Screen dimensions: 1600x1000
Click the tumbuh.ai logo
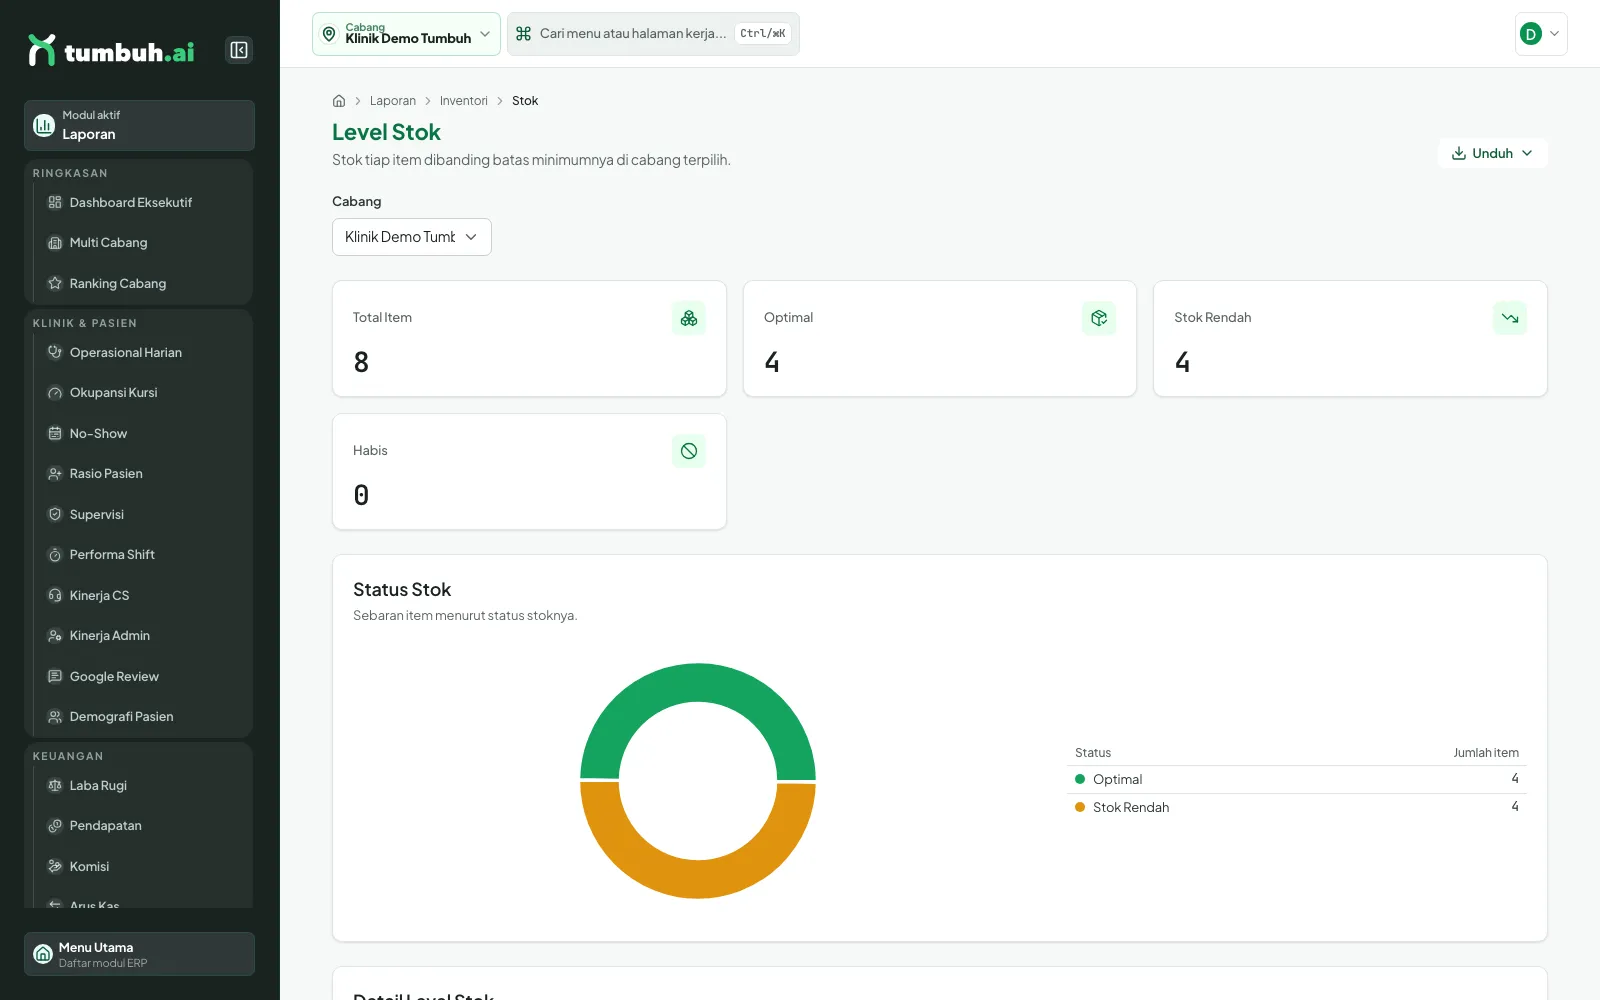tap(111, 50)
